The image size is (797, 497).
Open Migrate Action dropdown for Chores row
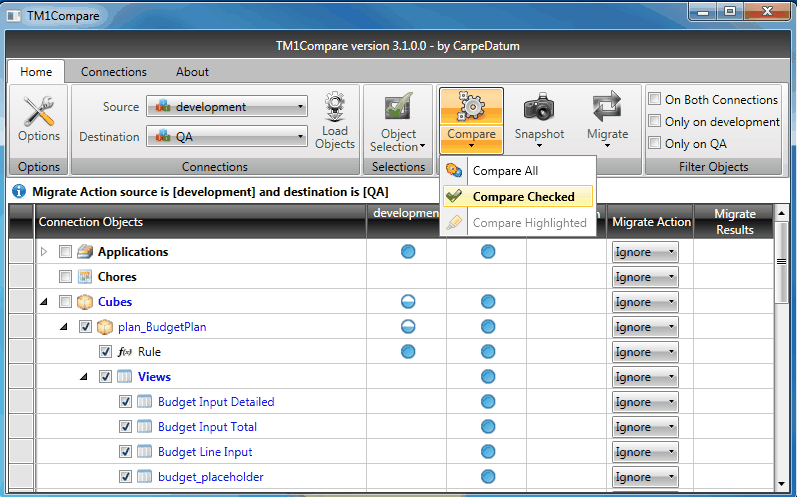point(645,276)
